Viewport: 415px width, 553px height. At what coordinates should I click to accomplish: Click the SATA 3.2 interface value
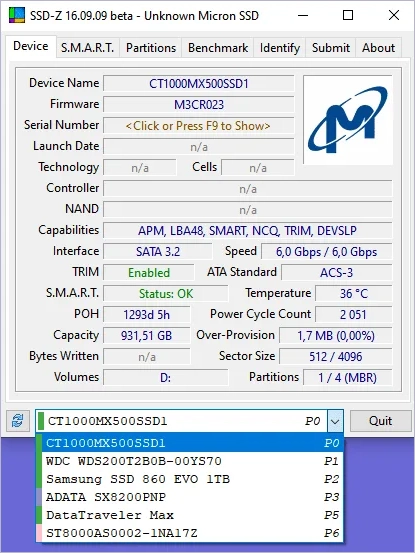[158, 252]
